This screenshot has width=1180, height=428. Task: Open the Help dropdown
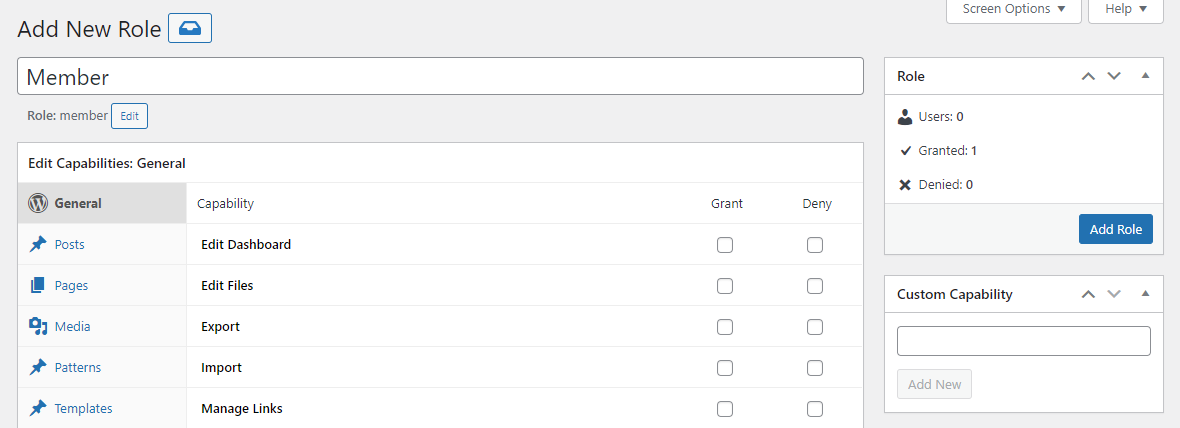pyautogui.click(x=1126, y=9)
